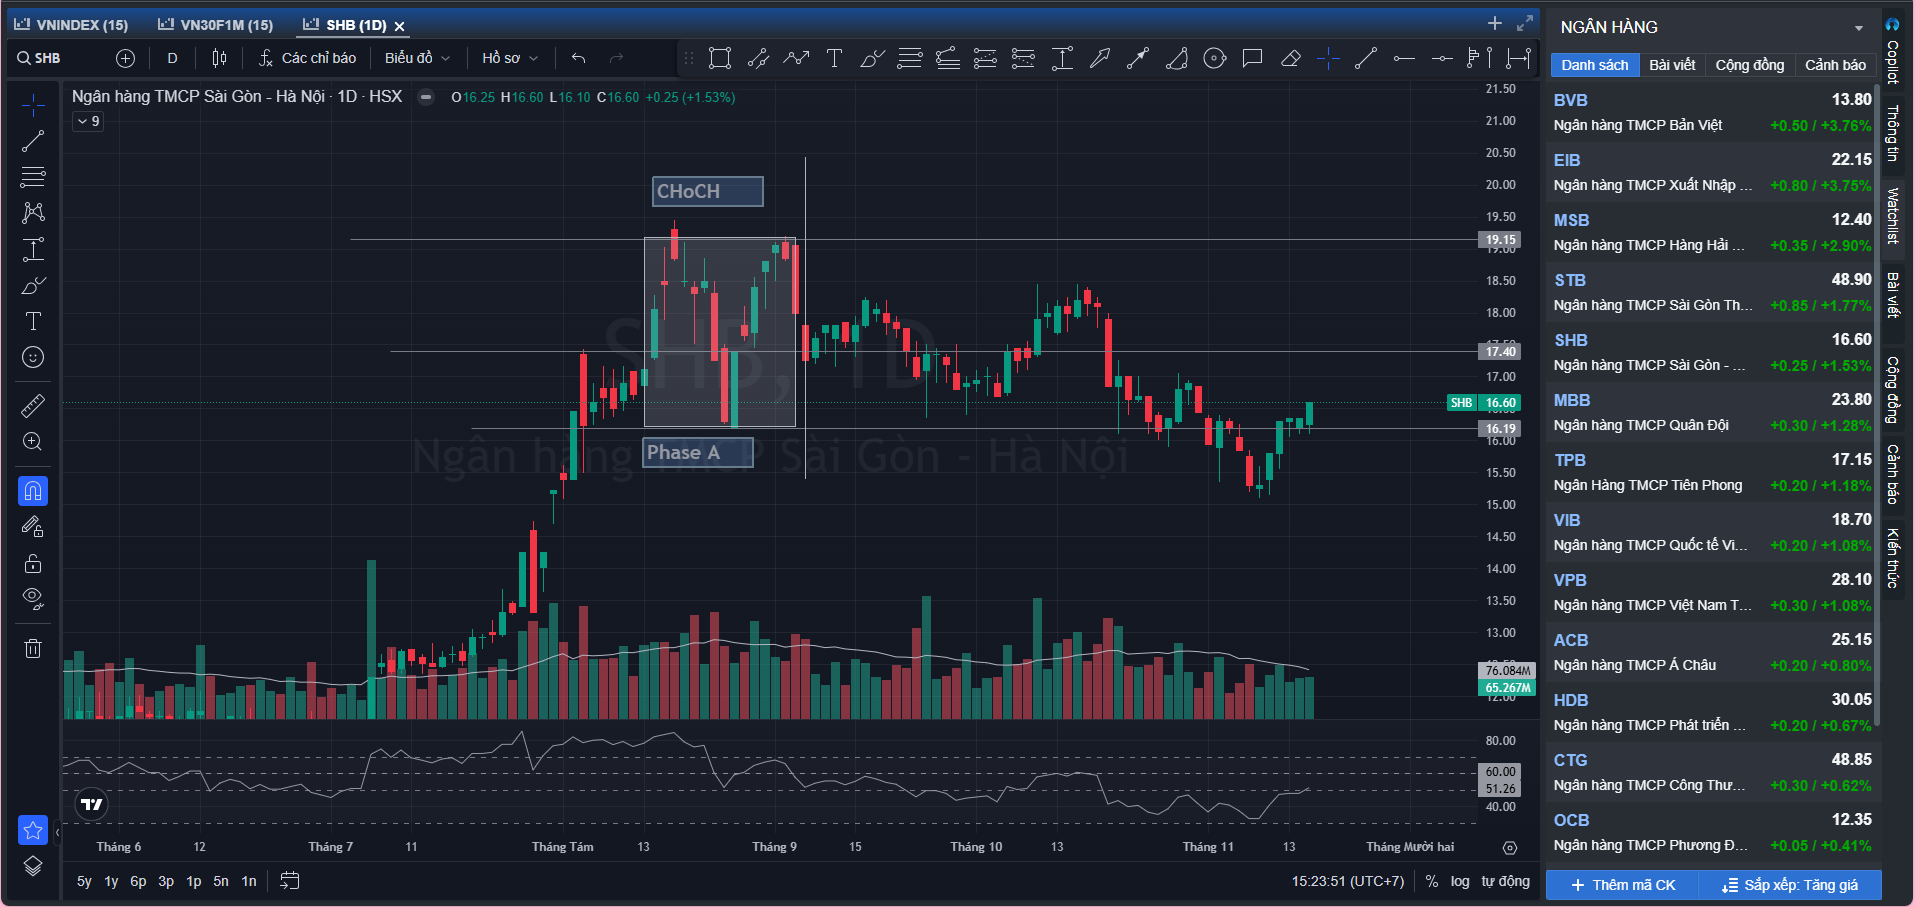Select the 'Phase A' label on chart

click(697, 453)
